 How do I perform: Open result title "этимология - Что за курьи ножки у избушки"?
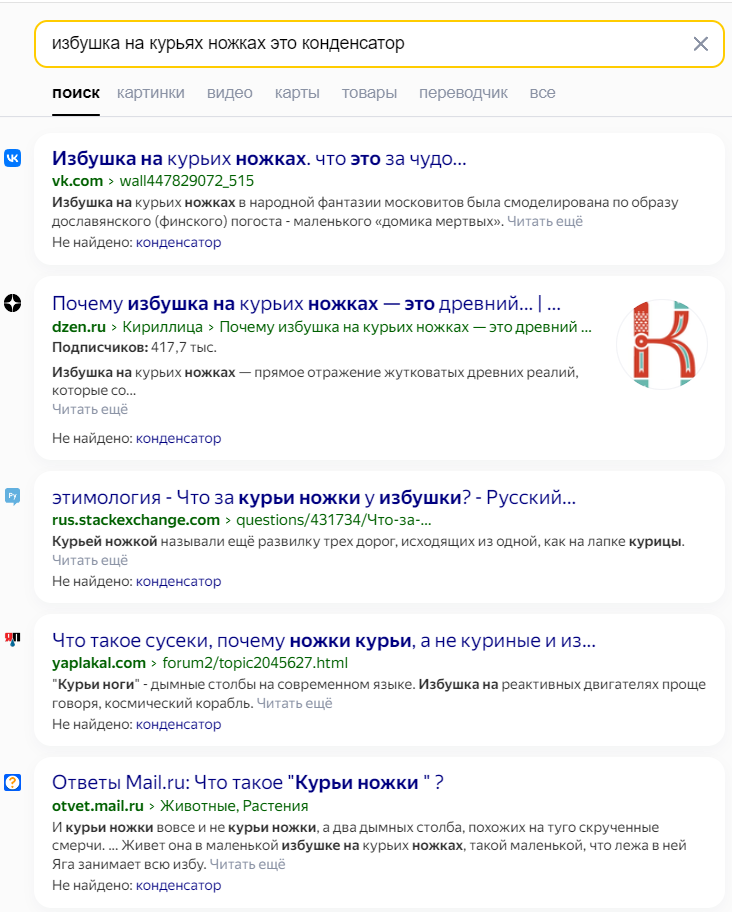click(314, 497)
